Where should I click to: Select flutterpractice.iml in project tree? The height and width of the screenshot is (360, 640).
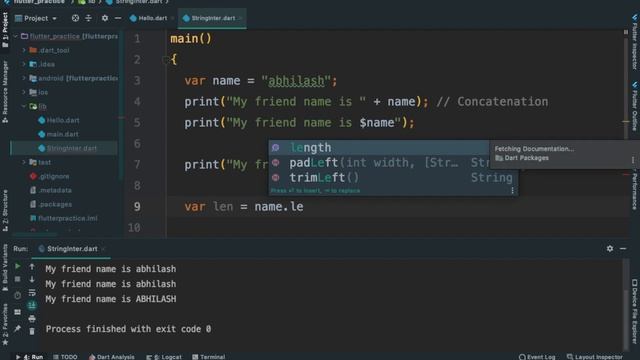point(67,218)
